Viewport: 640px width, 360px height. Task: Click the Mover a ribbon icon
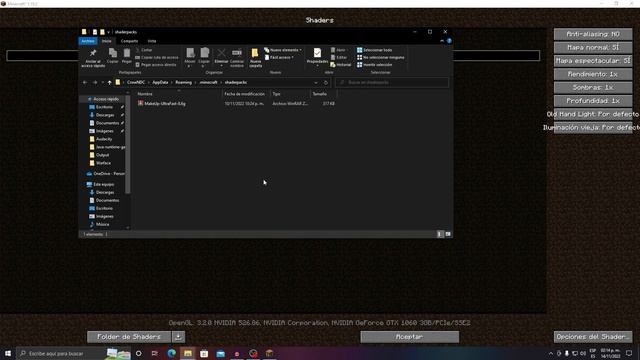[x=190, y=57]
